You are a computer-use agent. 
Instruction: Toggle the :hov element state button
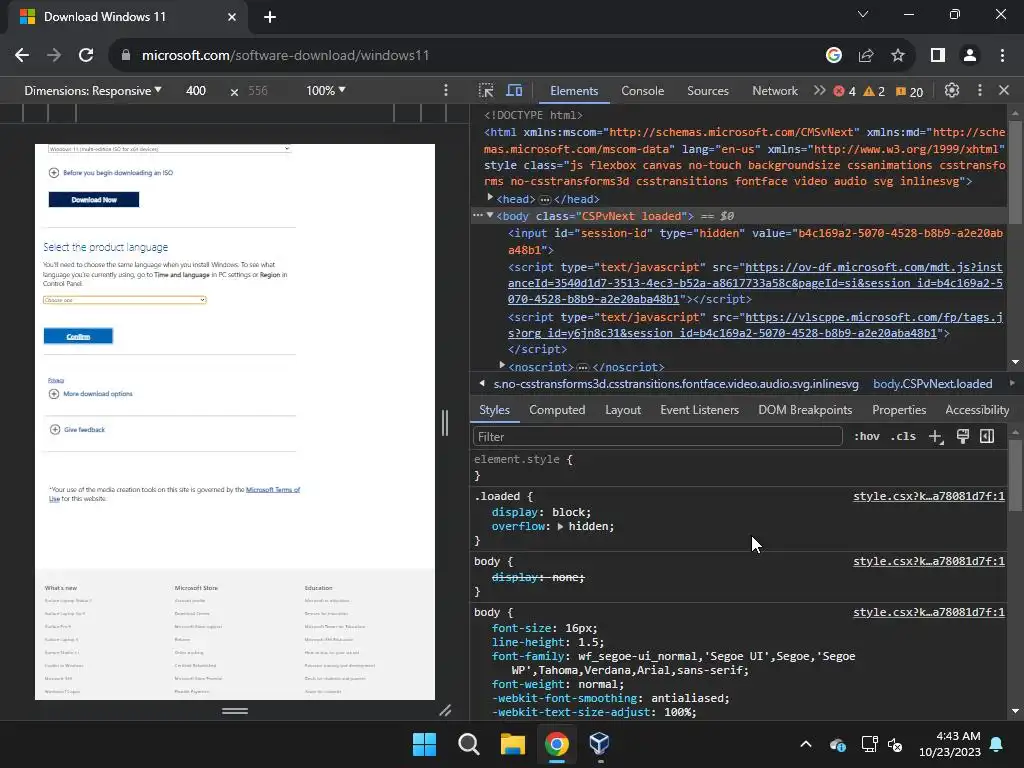coord(867,436)
